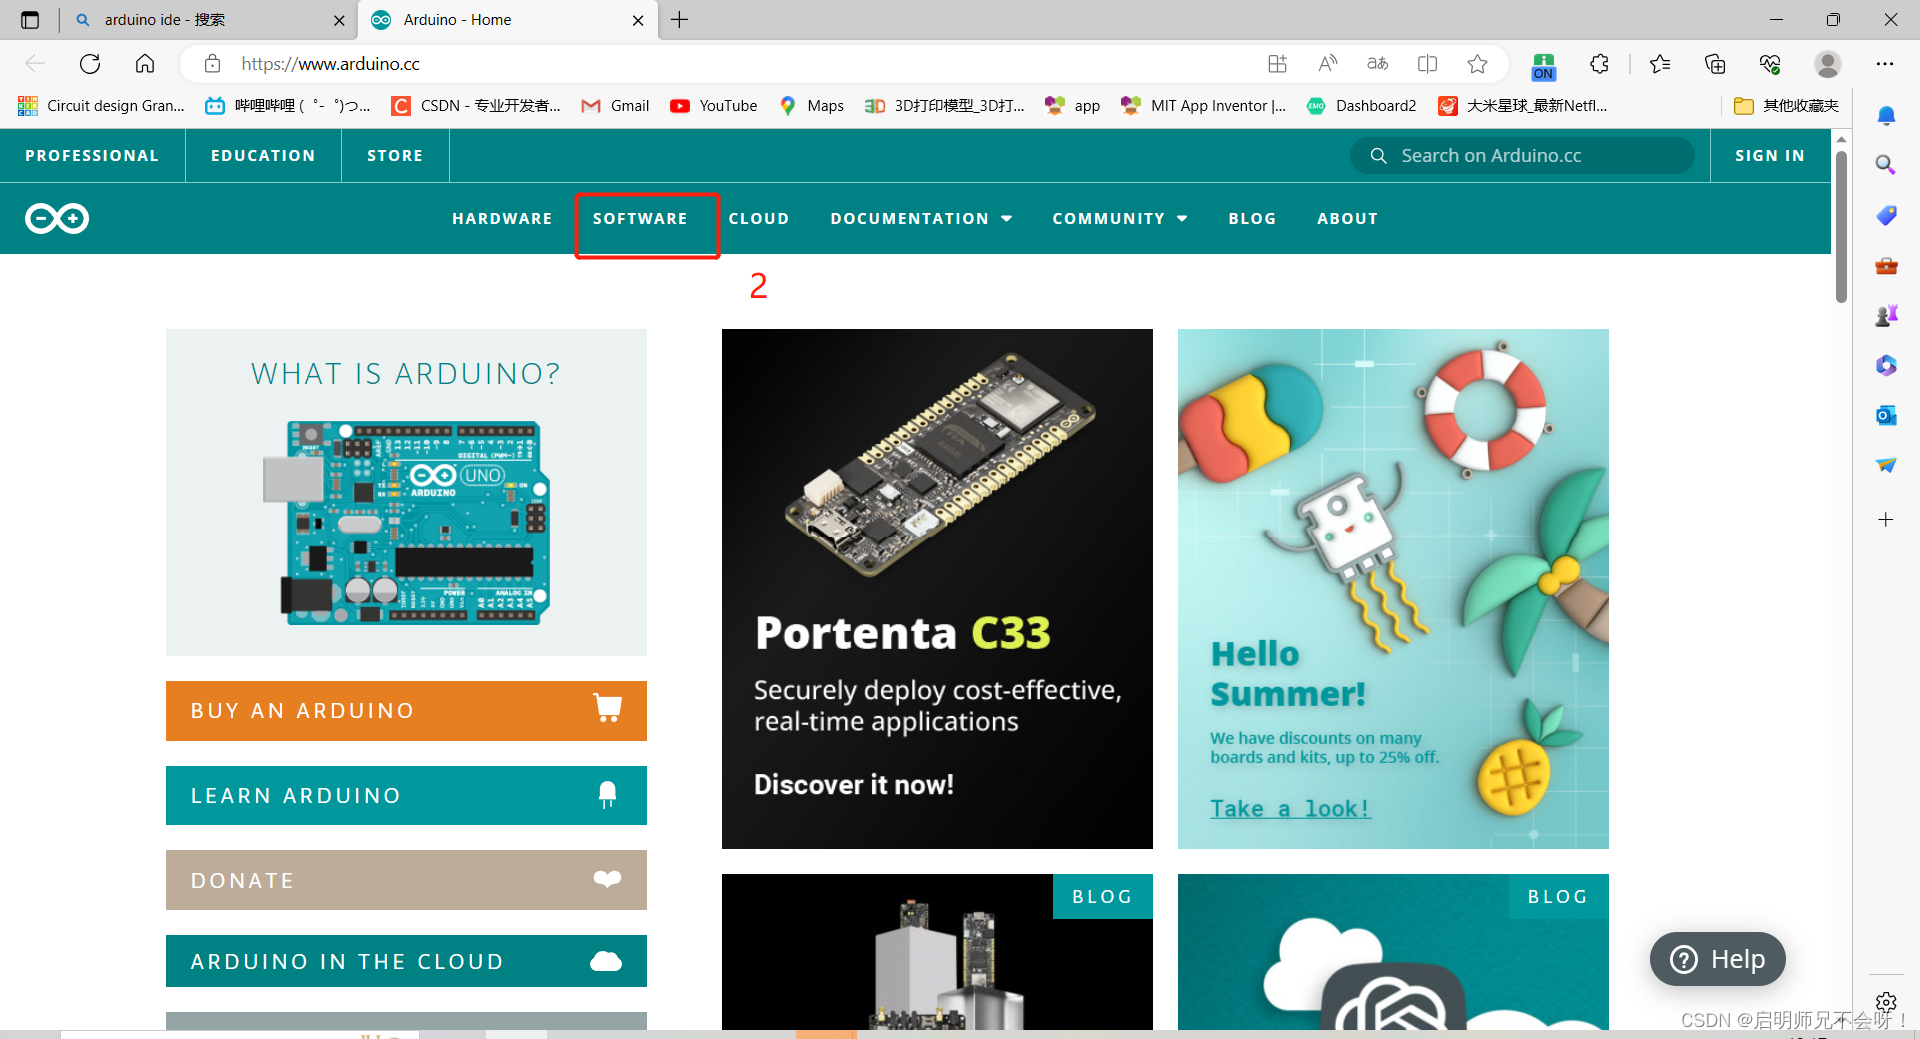Click the page vertical scrollbar thumb
This screenshot has height=1039, width=1920.
point(1841,227)
